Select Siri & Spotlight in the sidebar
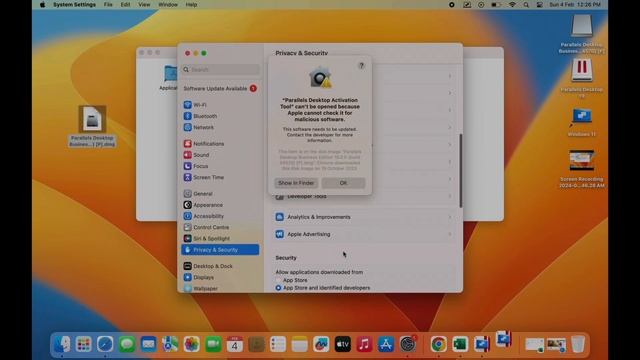 (207, 238)
